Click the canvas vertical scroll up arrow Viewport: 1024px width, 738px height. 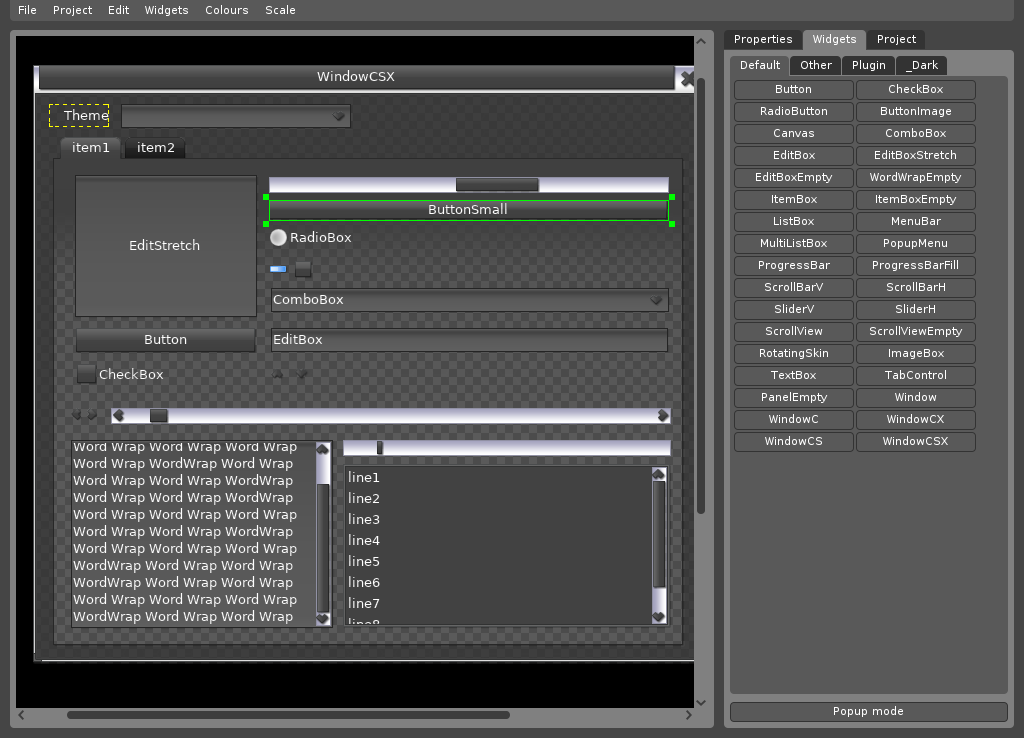tap(701, 41)
